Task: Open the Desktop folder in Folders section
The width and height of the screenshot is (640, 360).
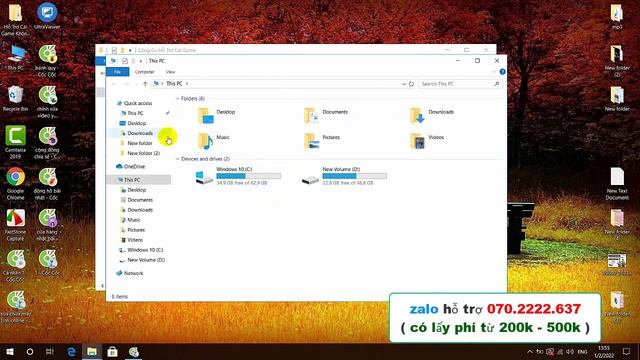Action: (x=216, y=115)
